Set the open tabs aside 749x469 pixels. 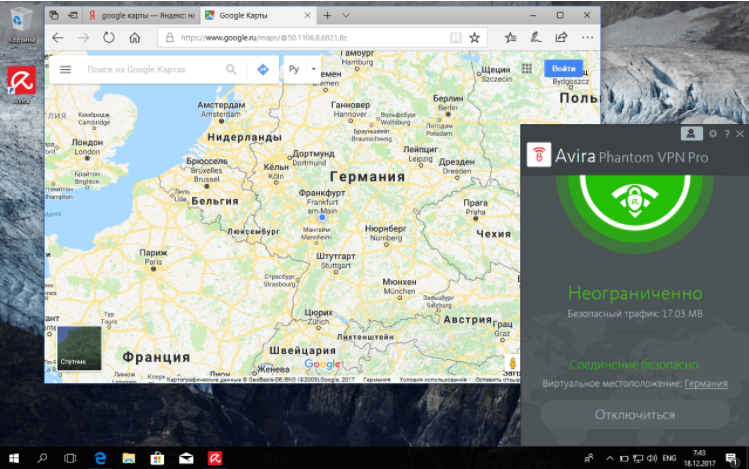[x=73, y=15]
